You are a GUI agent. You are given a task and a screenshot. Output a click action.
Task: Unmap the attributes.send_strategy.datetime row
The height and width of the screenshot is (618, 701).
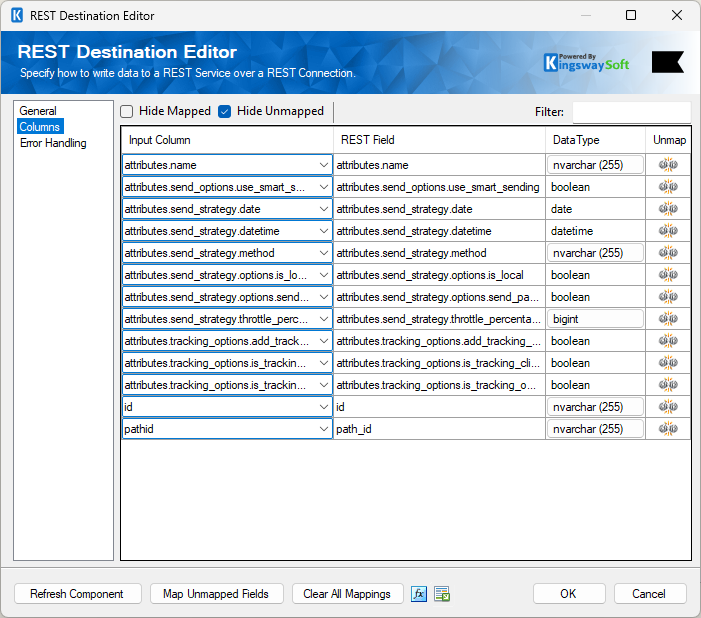coord(668,231)
